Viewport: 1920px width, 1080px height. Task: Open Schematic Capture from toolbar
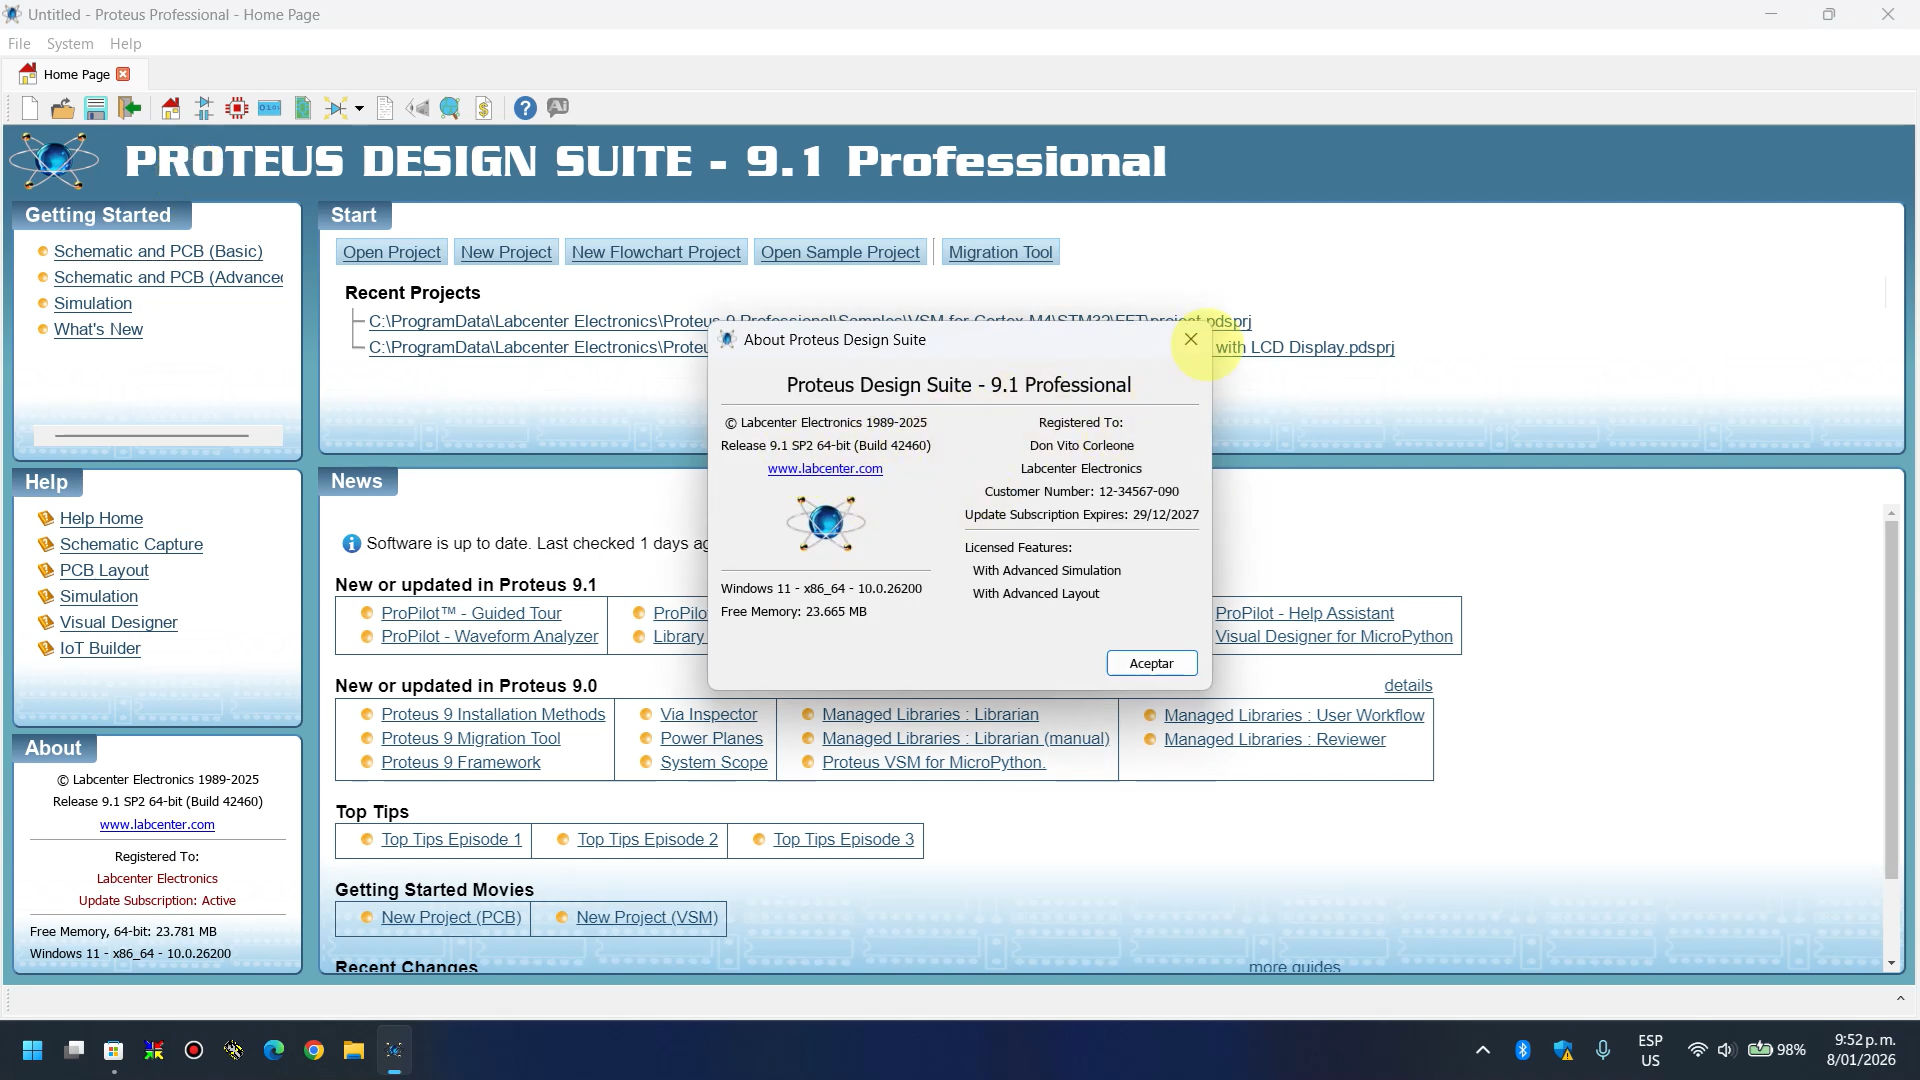pyautogui.click(x=204, y=108)
